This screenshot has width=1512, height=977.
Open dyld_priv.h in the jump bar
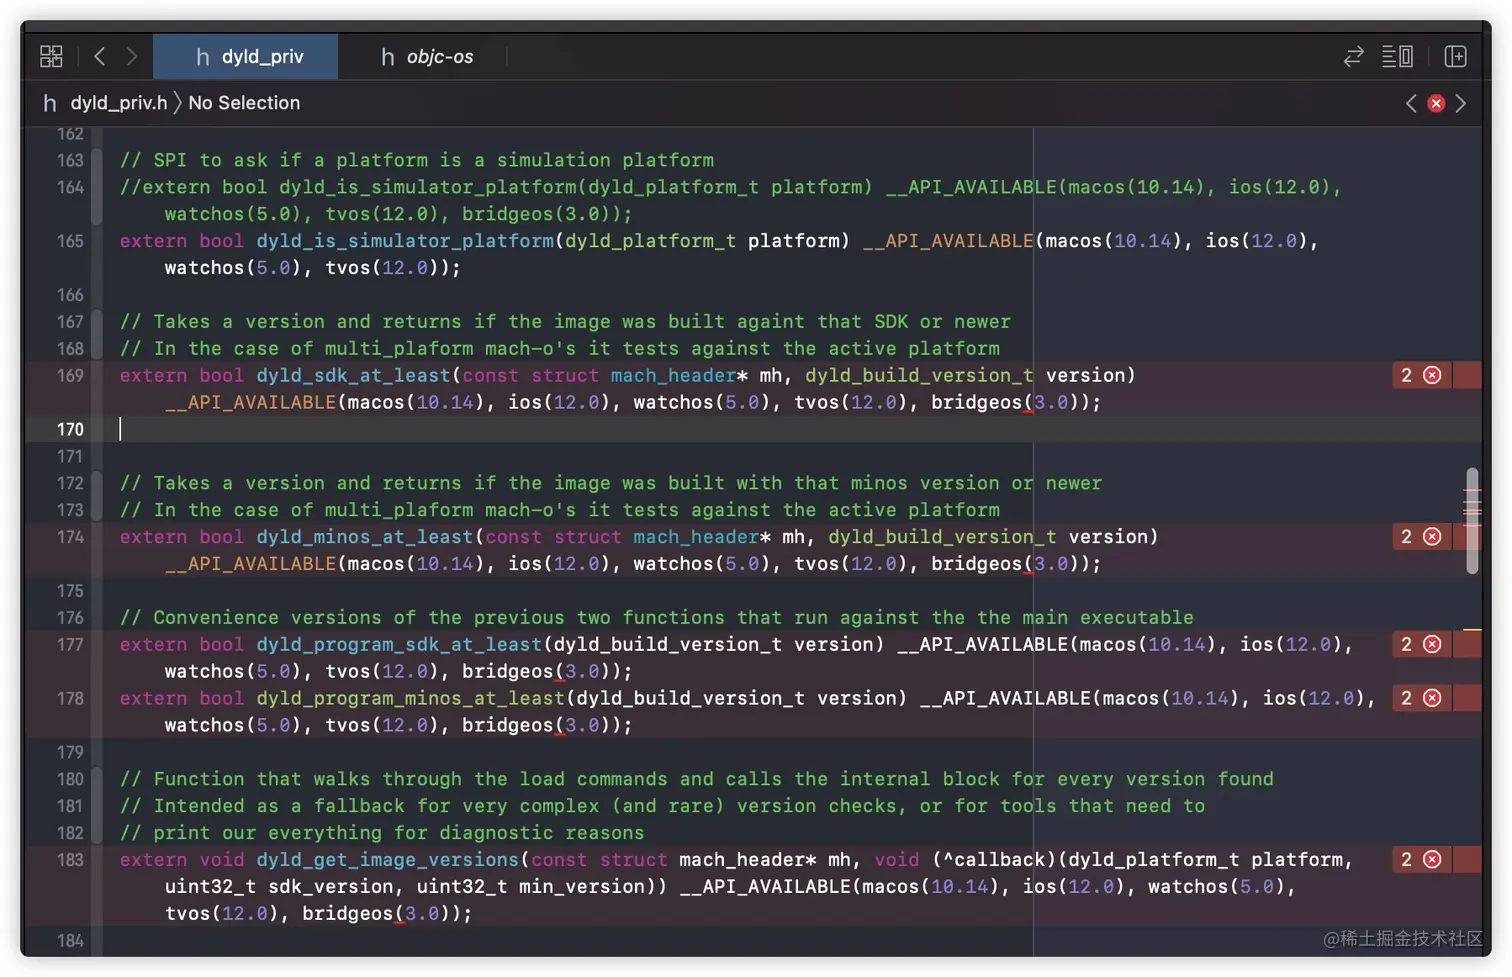pyautogui.click(x=106, y=103)
